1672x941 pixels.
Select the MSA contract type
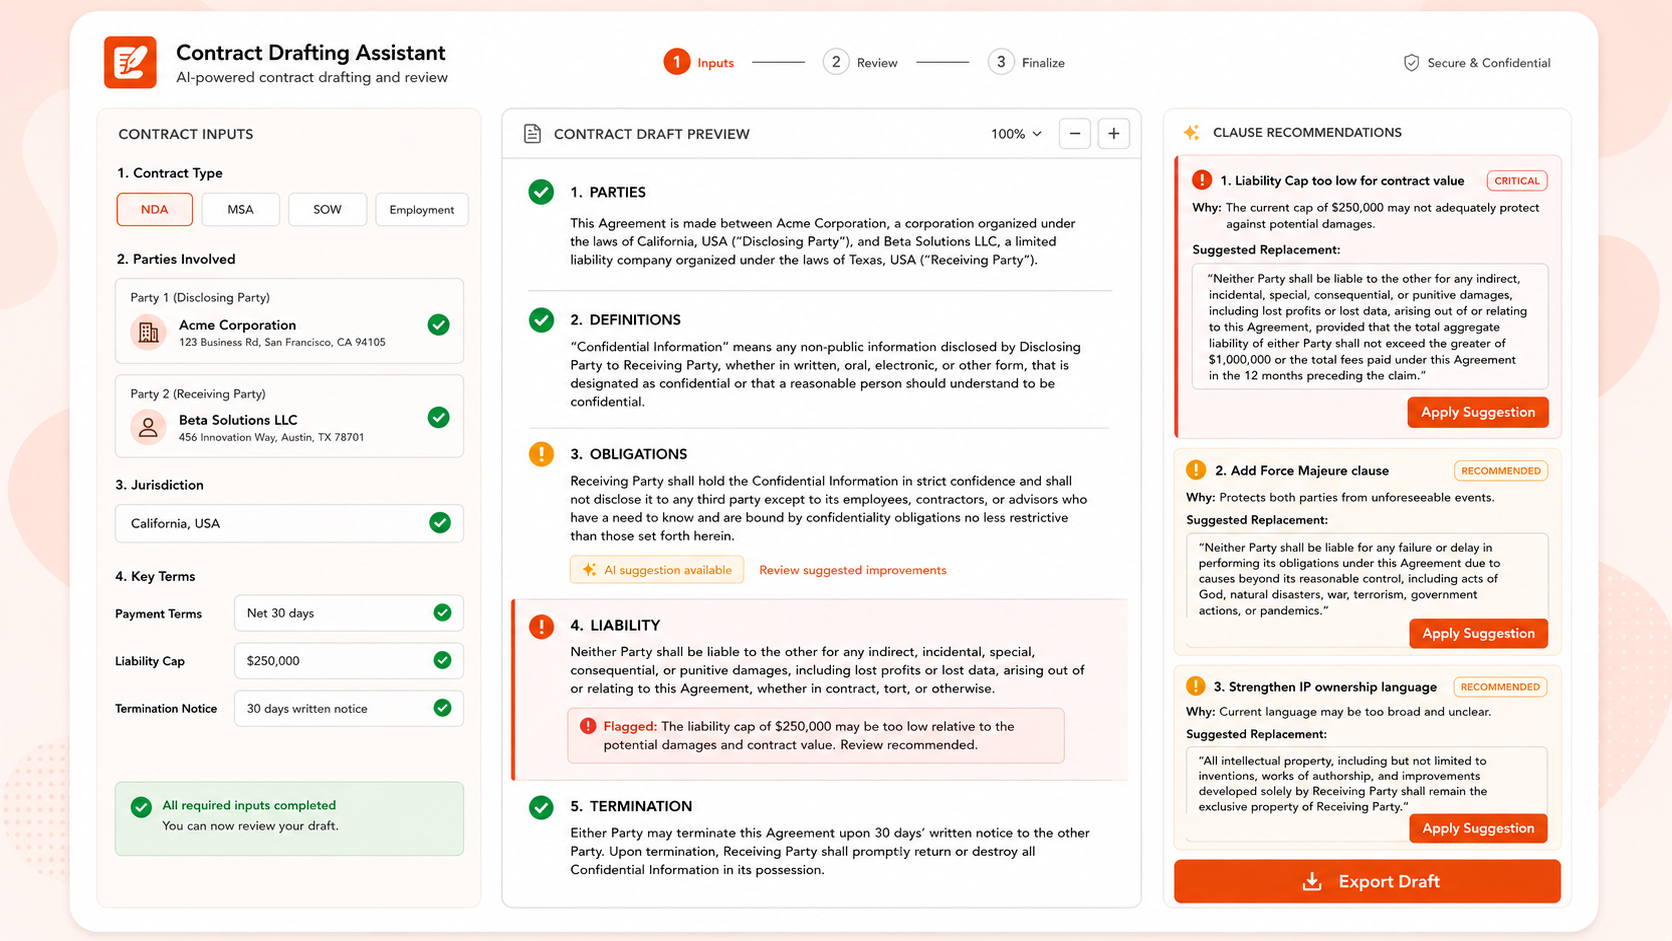(240, 210)
